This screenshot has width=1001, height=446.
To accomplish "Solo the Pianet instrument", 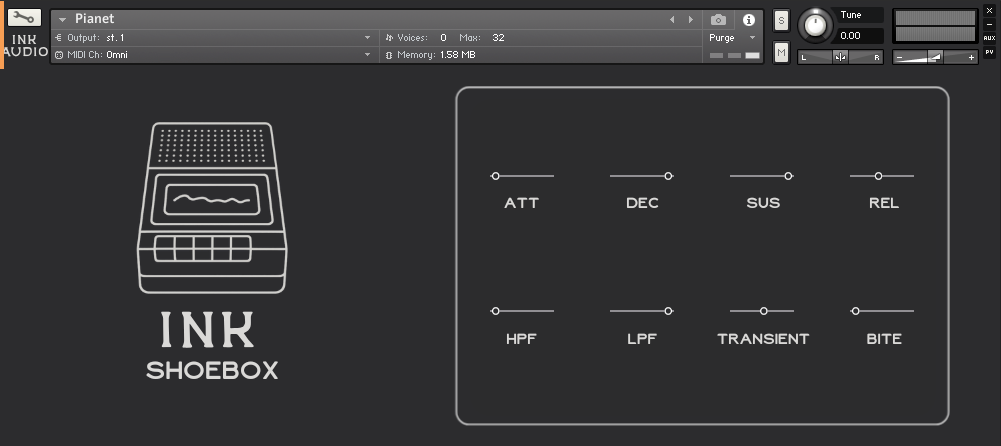I will pyautogui.click(x=781, y=20).
